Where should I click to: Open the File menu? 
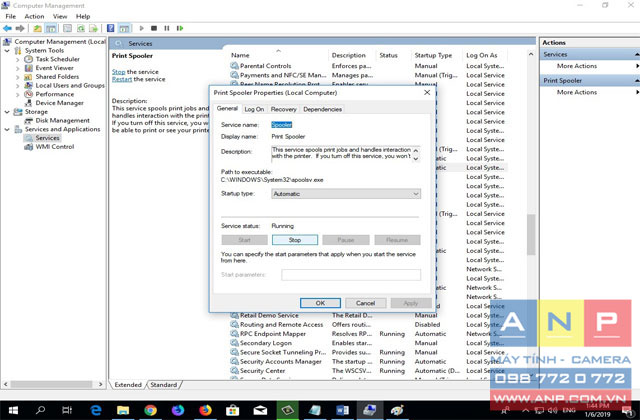(x=11, y=16)
